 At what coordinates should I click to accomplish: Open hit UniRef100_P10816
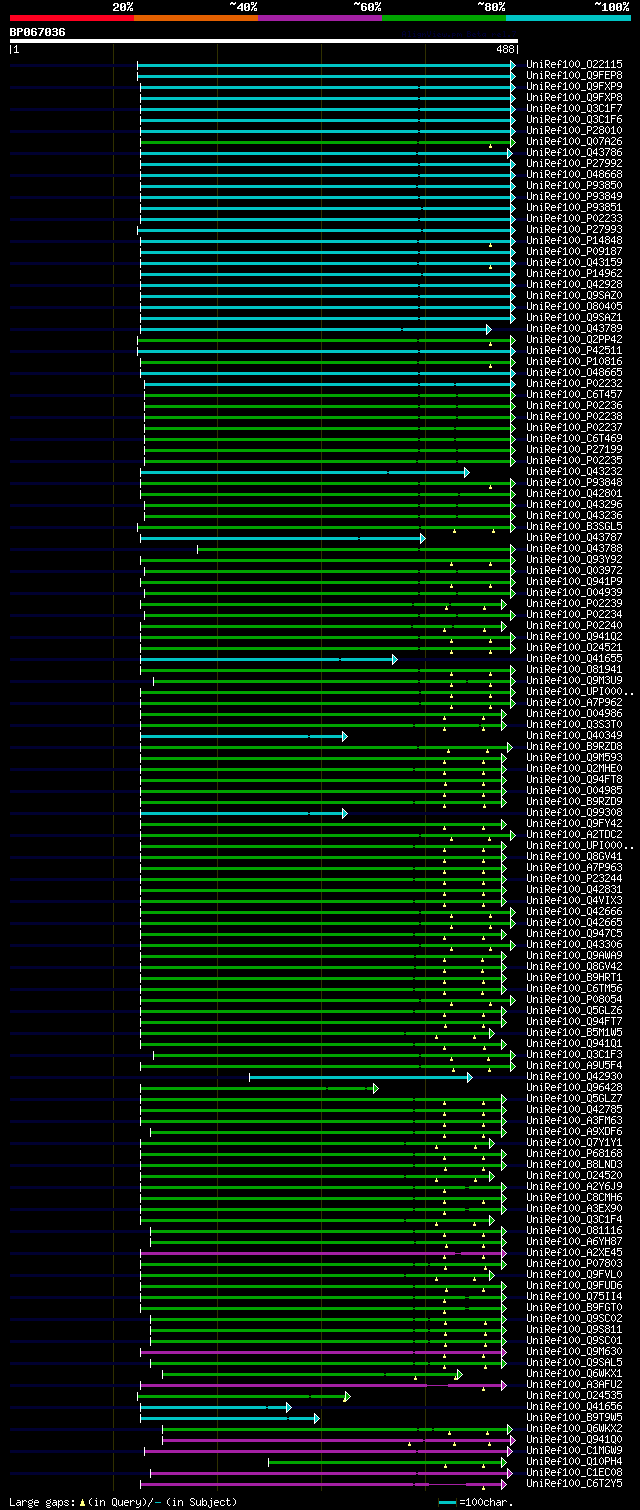tap(574, 361)
